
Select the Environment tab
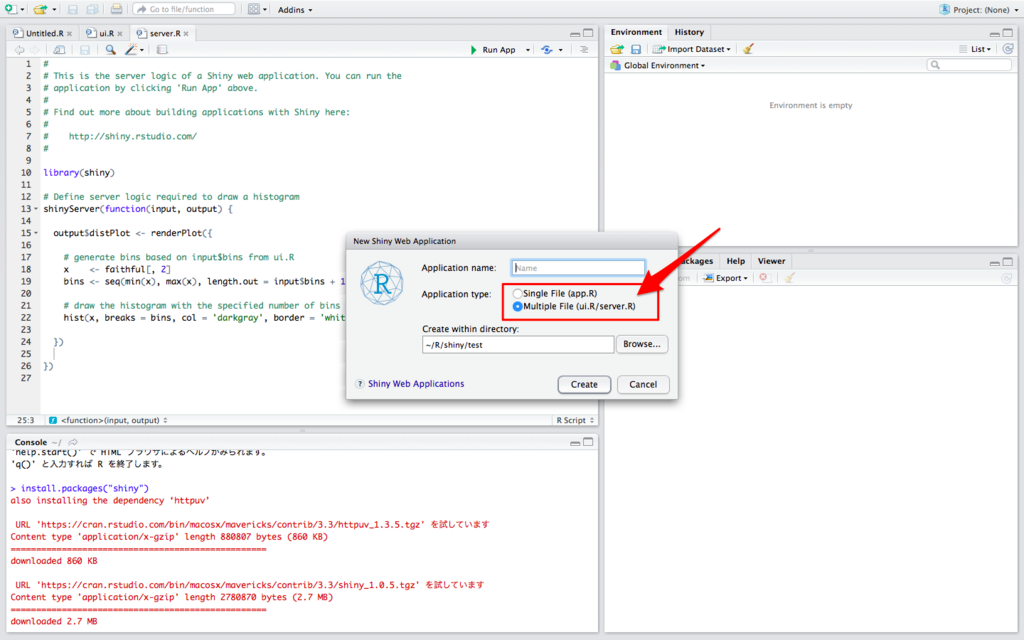point(636,32)
